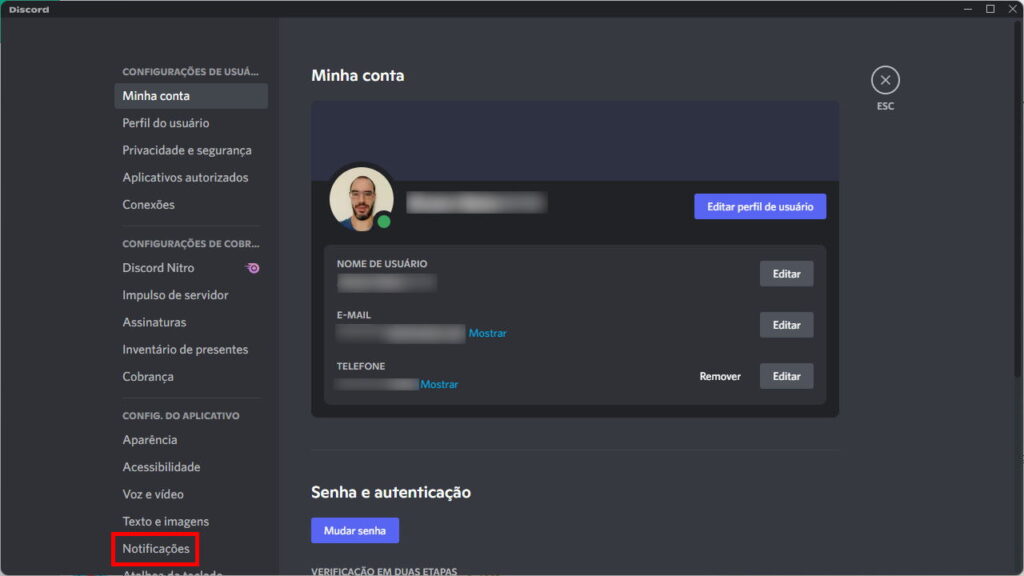1024x576 pixels.
Task: Select Minha conta in sidebar
Action: (x=156, y=96)
